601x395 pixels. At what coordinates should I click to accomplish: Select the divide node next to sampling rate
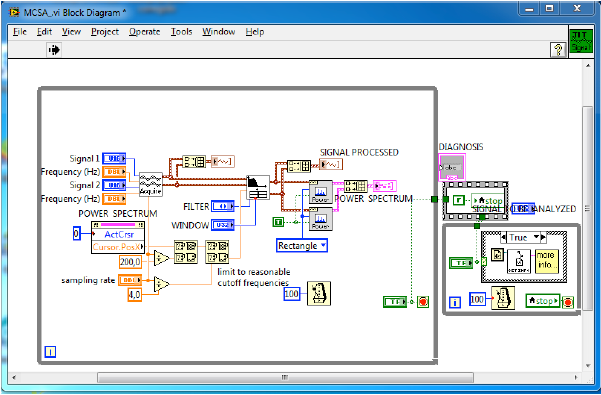(161, 285)
